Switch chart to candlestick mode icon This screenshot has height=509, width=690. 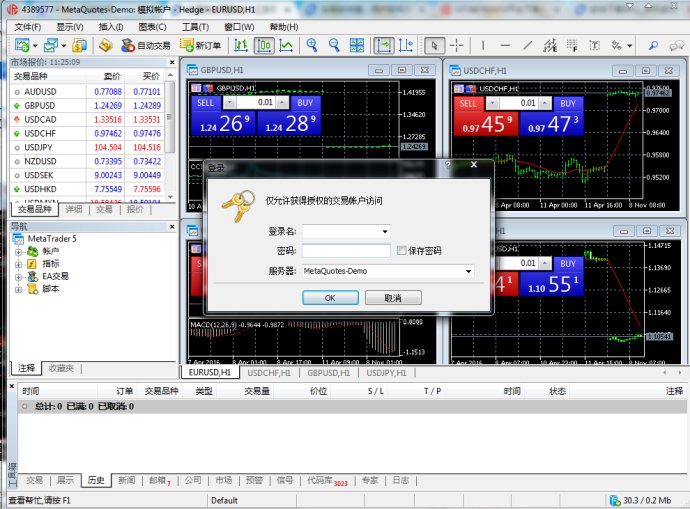pos(264,45)
